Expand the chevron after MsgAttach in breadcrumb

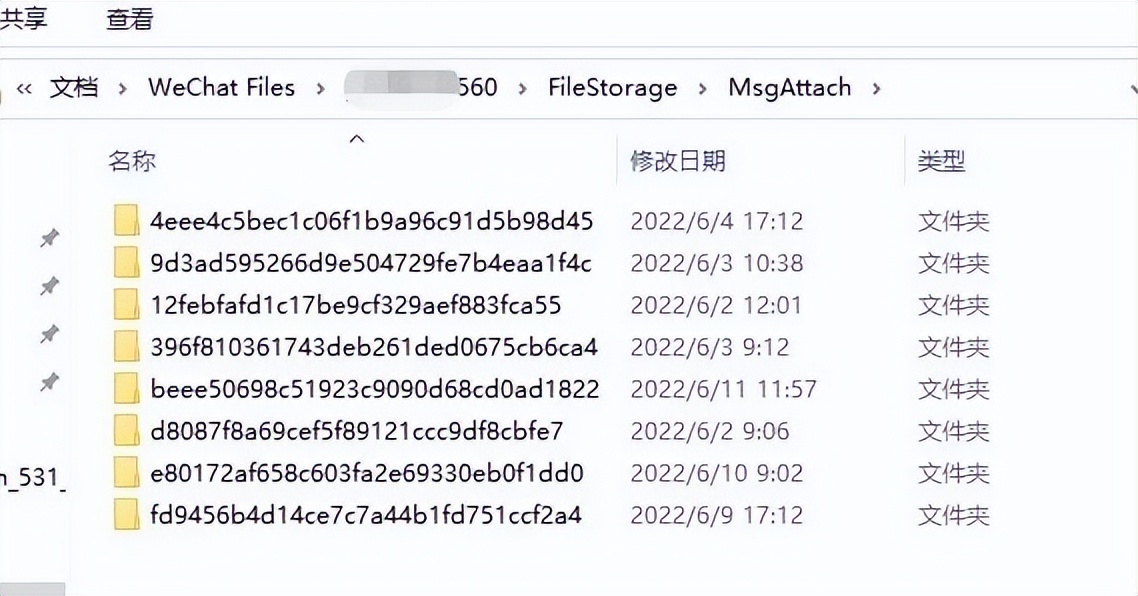pyautogui.click(x=876, y=88)
